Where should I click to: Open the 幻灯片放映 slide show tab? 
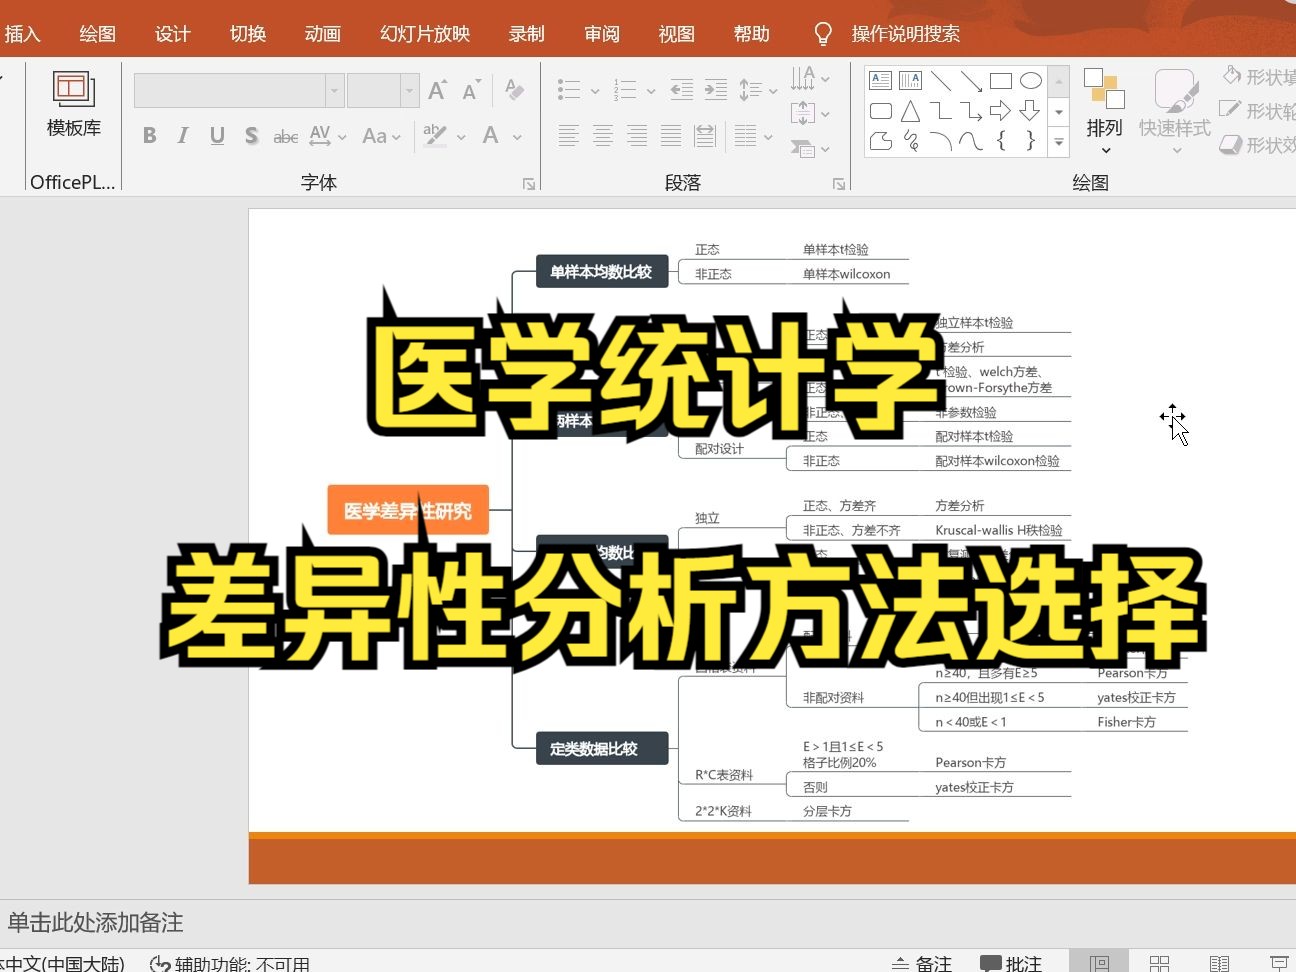click(x=425, y=34)
